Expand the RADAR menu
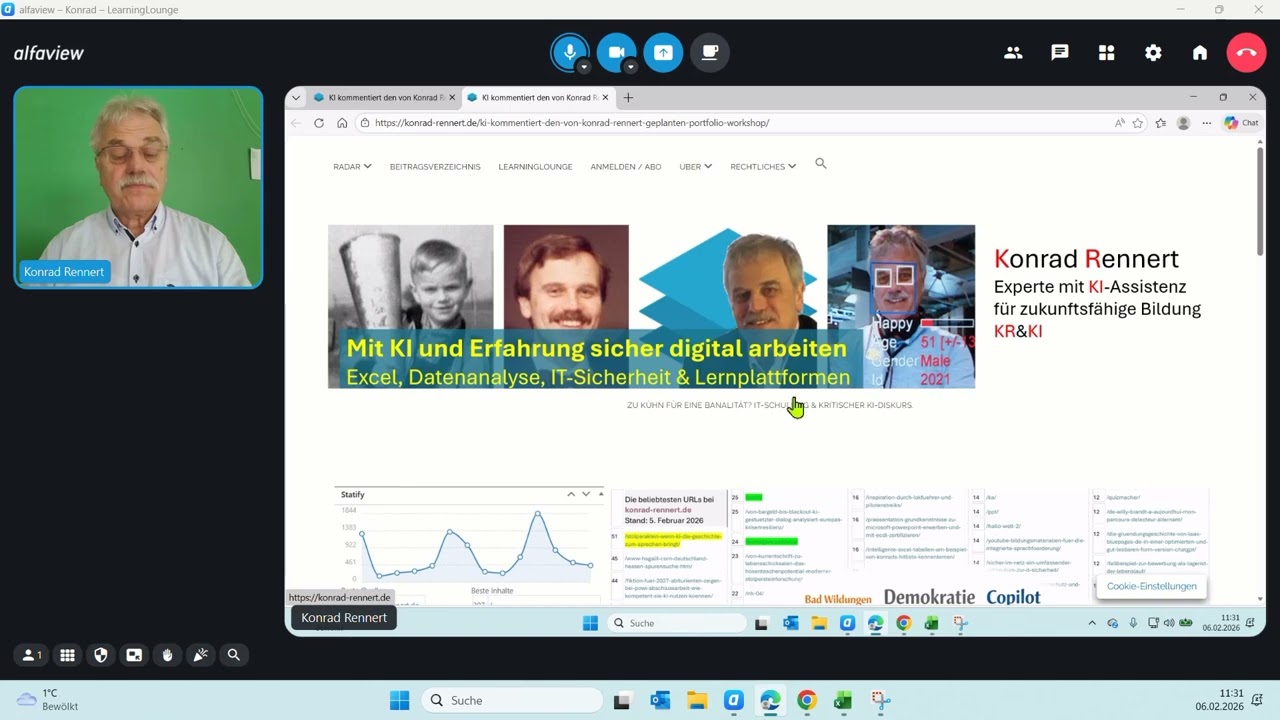The image size is (1280, 720). click(352, 167)
